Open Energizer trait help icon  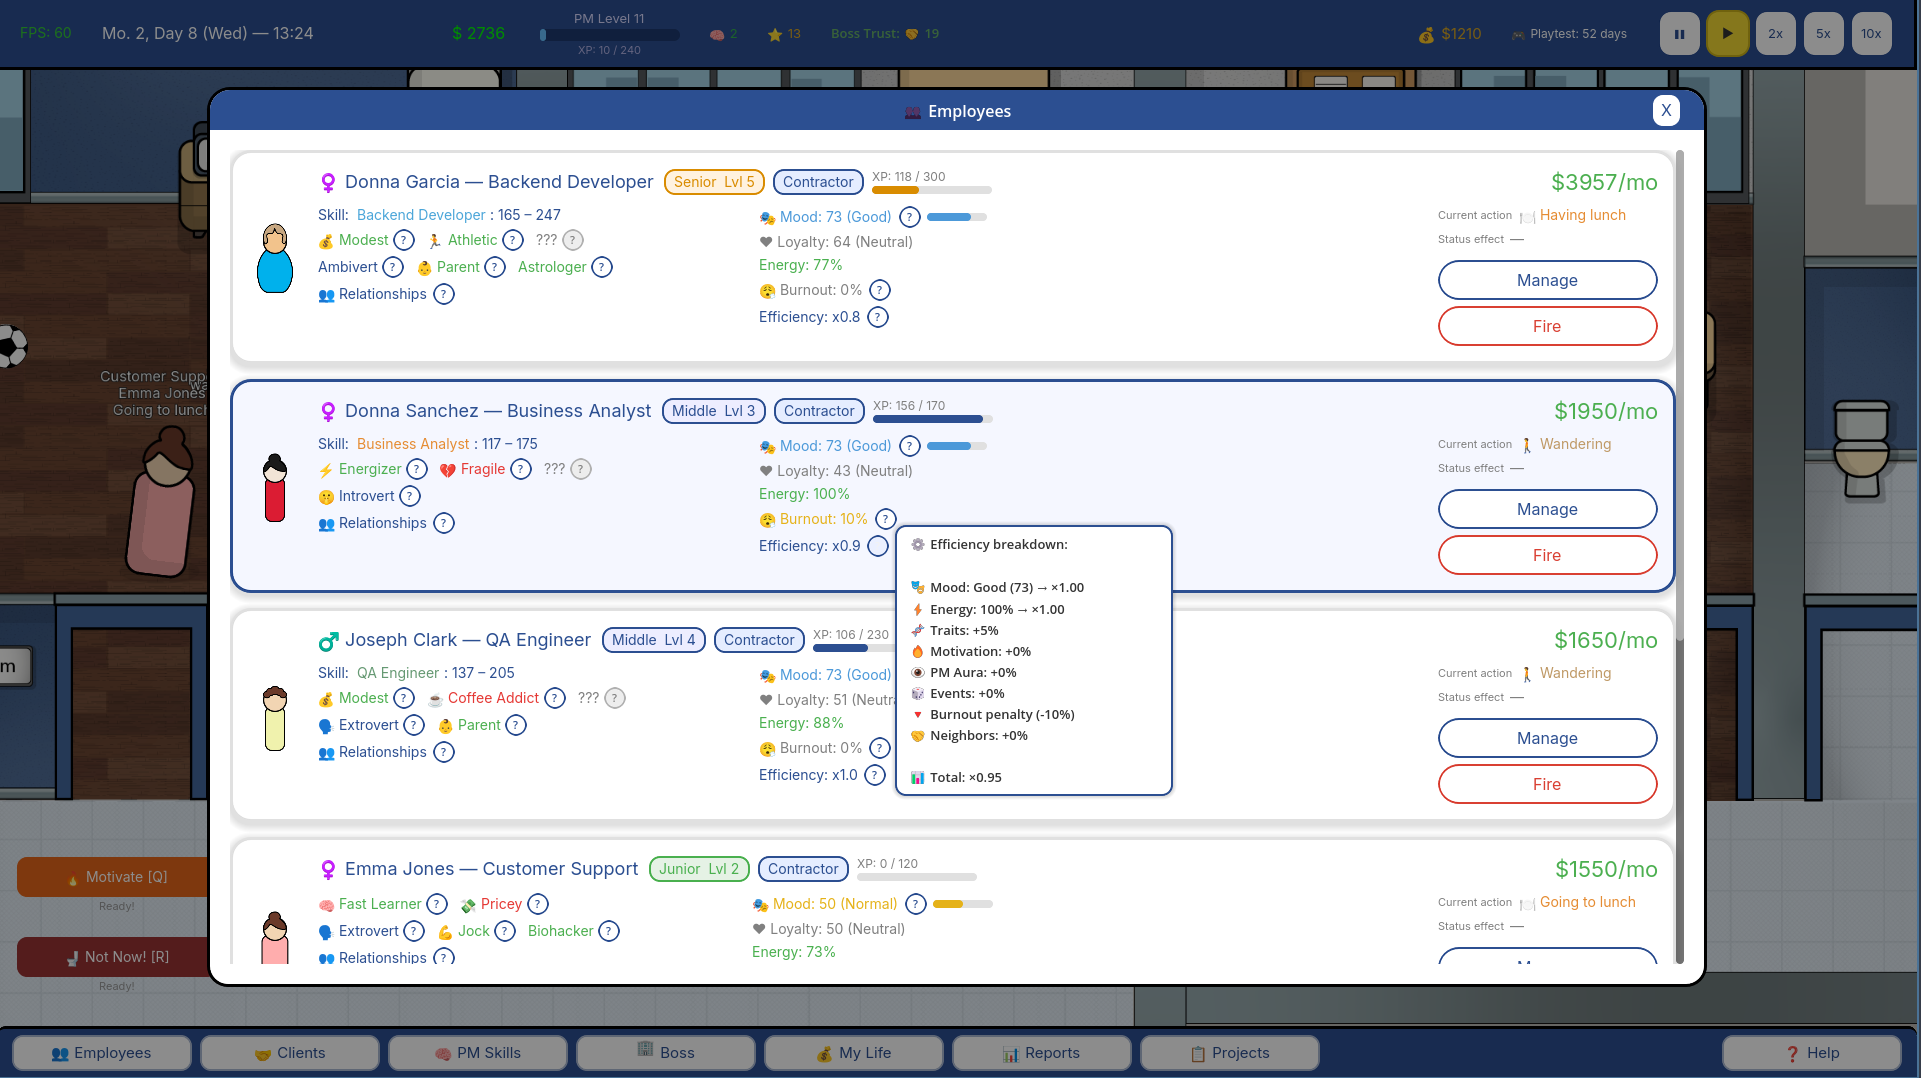[417, 469]
